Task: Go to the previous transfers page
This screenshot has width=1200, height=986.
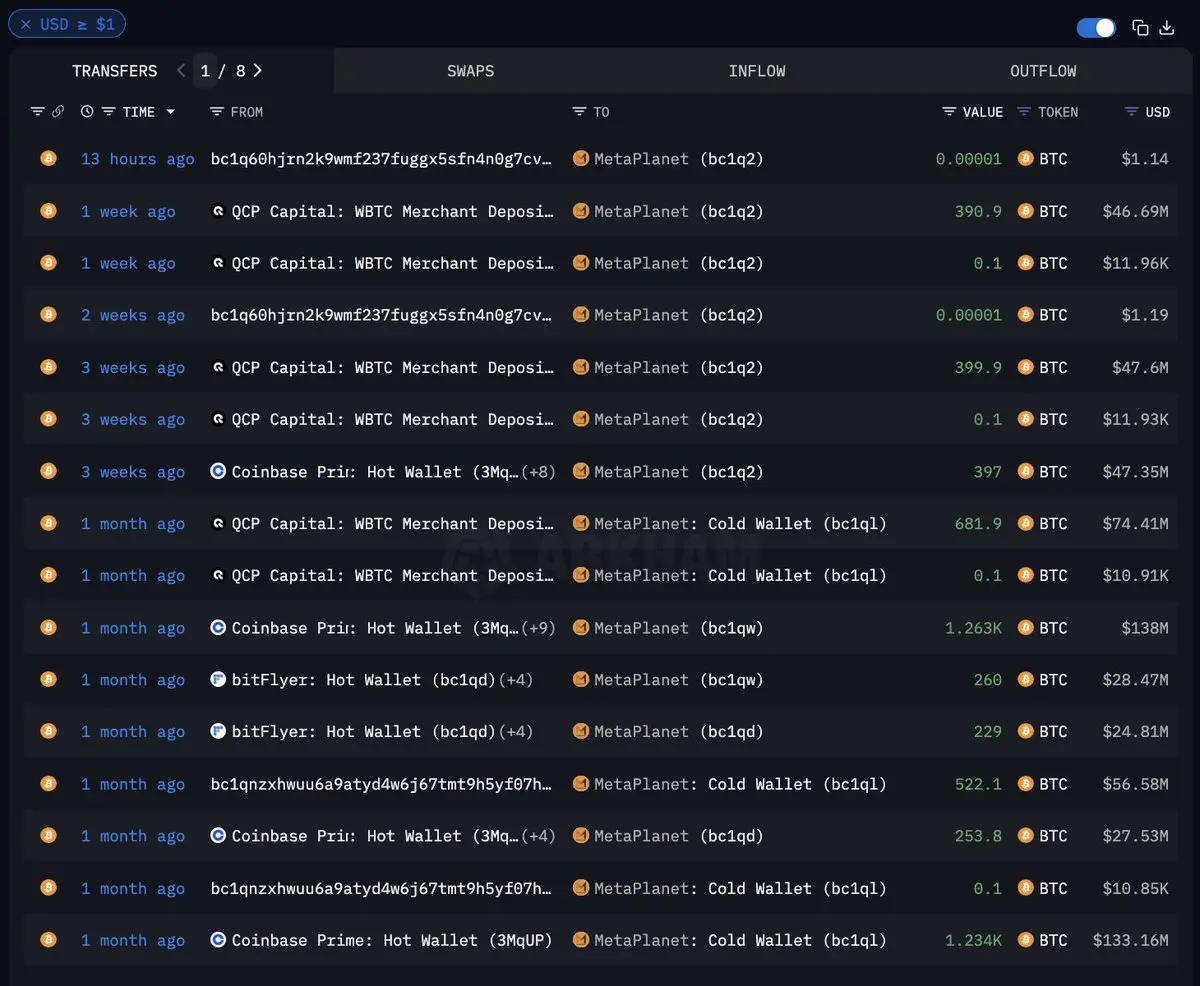Action: pos(181,71)
